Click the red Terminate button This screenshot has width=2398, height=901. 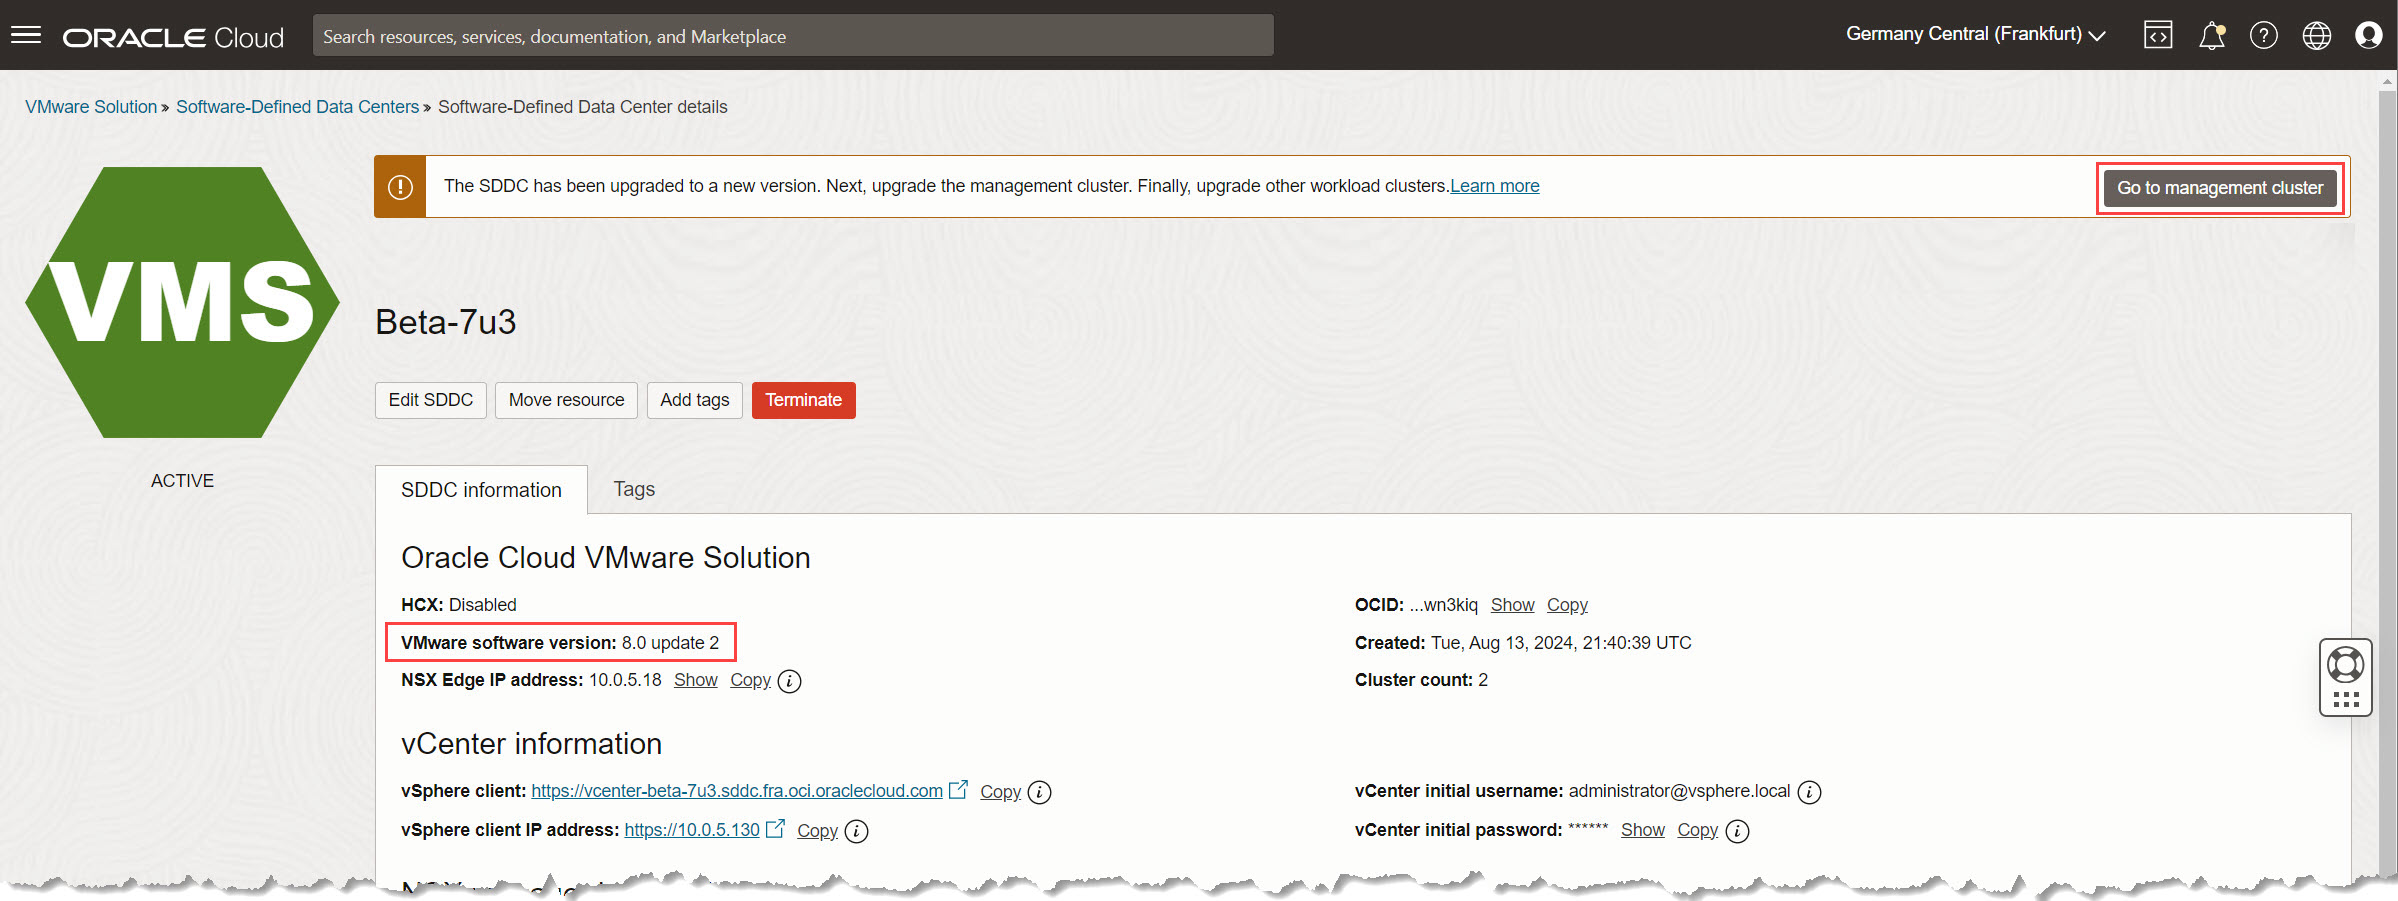click(804, 400)
